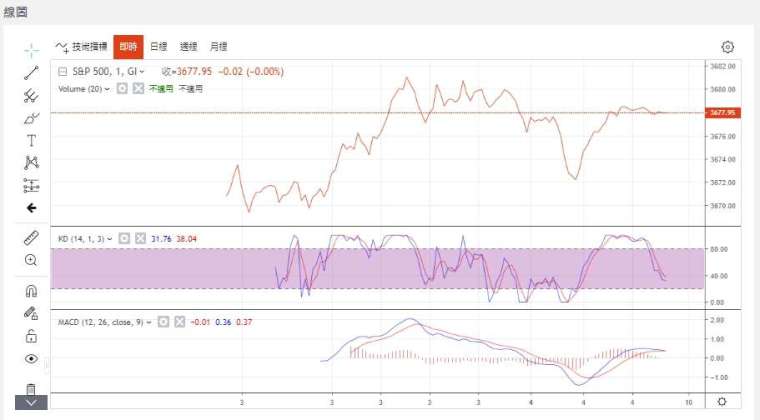Toggle magnet mode
Image resolution: width=760 pixels, height=420 pixels.
point(31,291)
